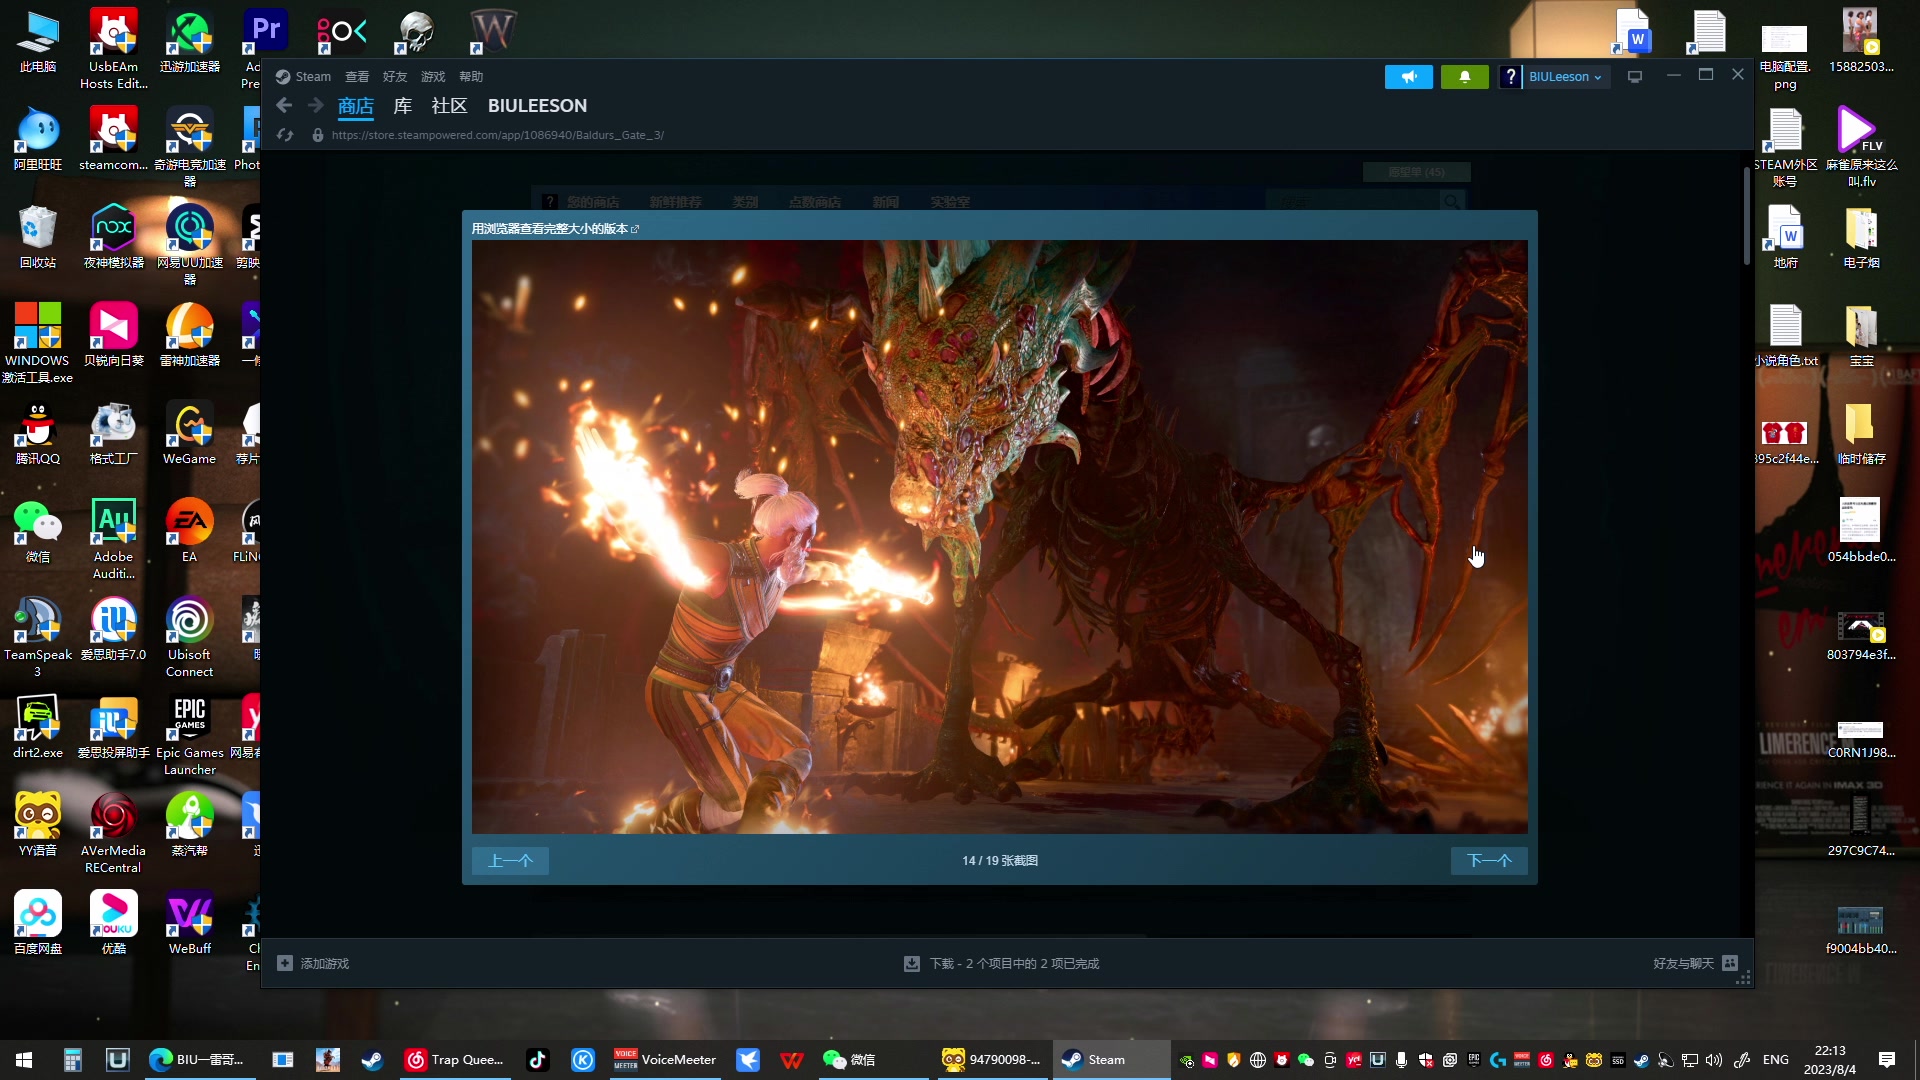Image resolution: width=1920 pixels, height=1080 pixels.
Task: Select the dirt2.exe desktop icon
Action: (x=38, y=728)
